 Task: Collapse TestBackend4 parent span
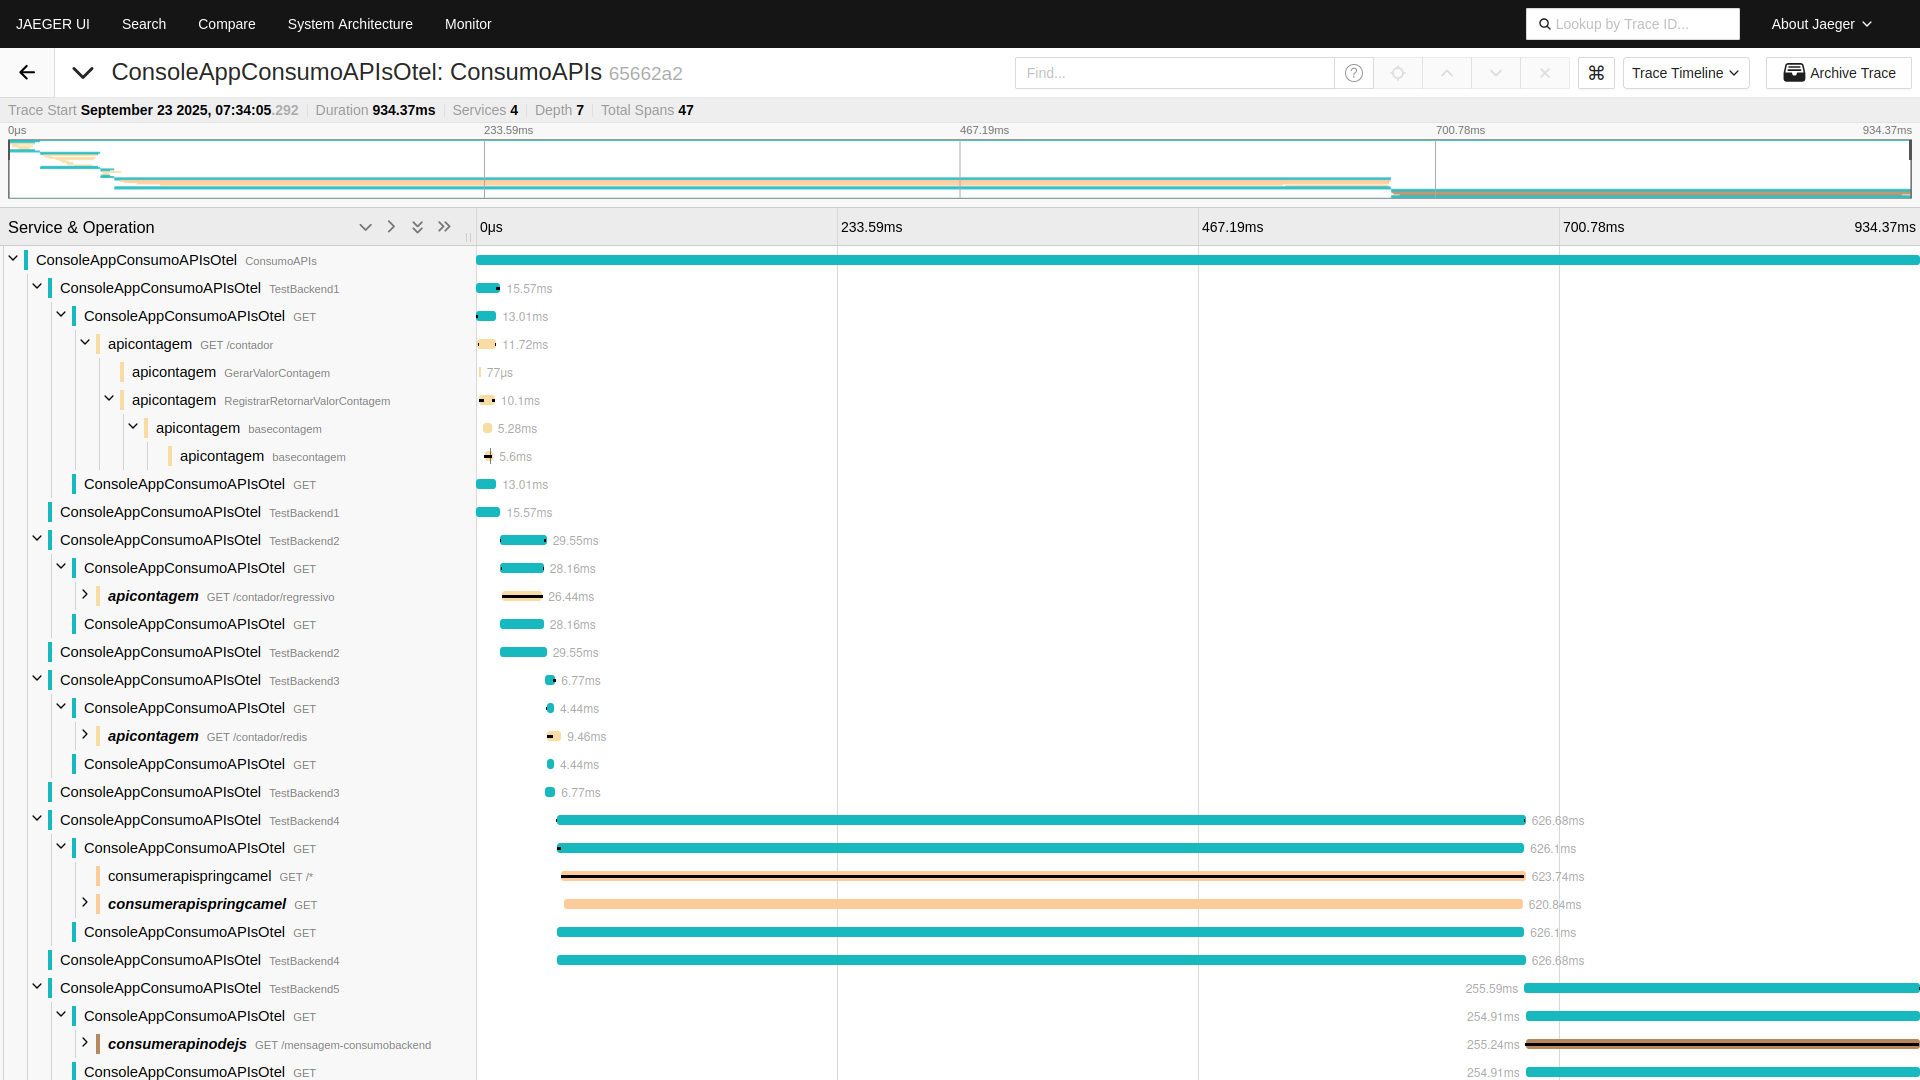(37, 819)
